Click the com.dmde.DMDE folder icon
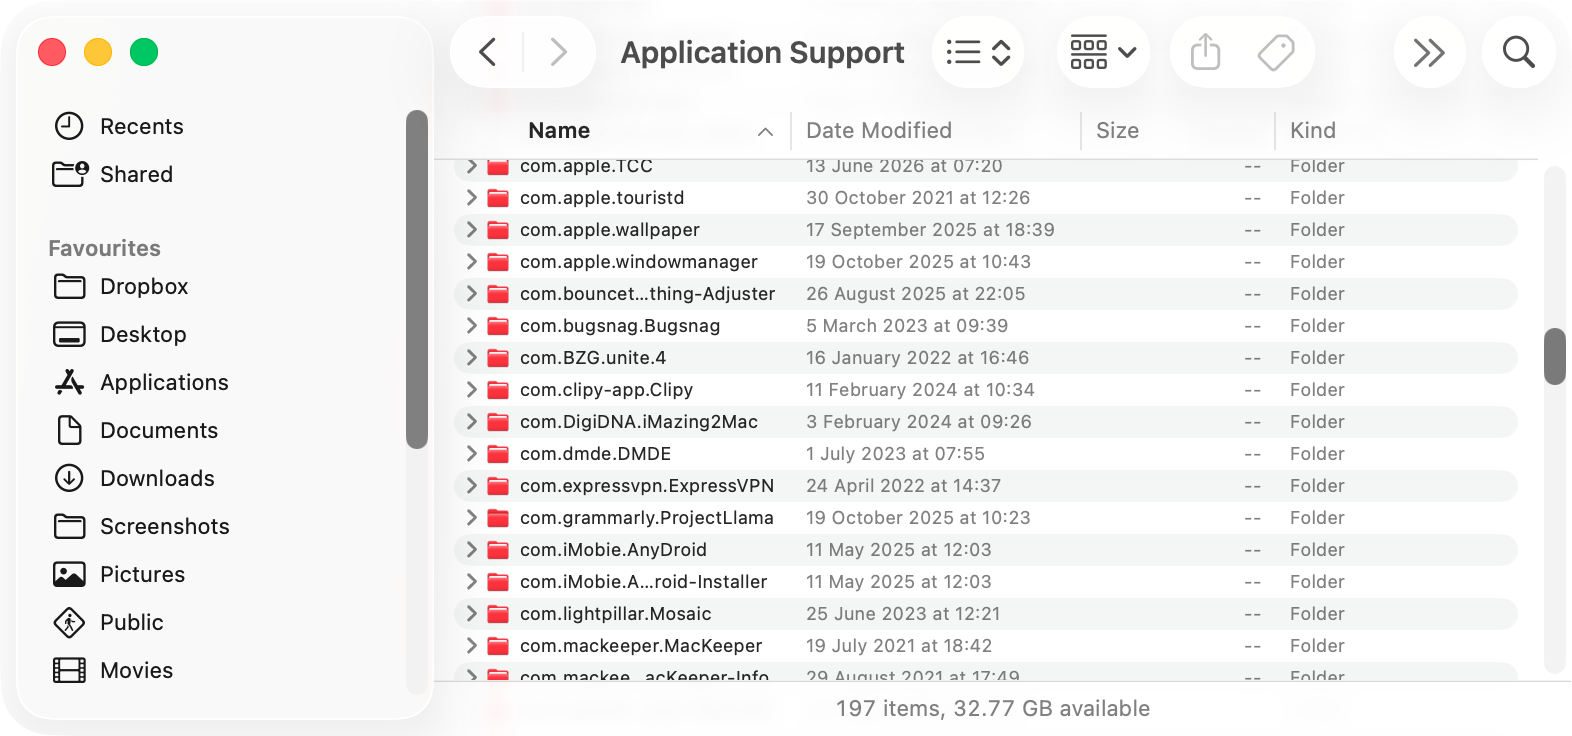This screenshot has width=1572, height=736. [x=498, y=454]
